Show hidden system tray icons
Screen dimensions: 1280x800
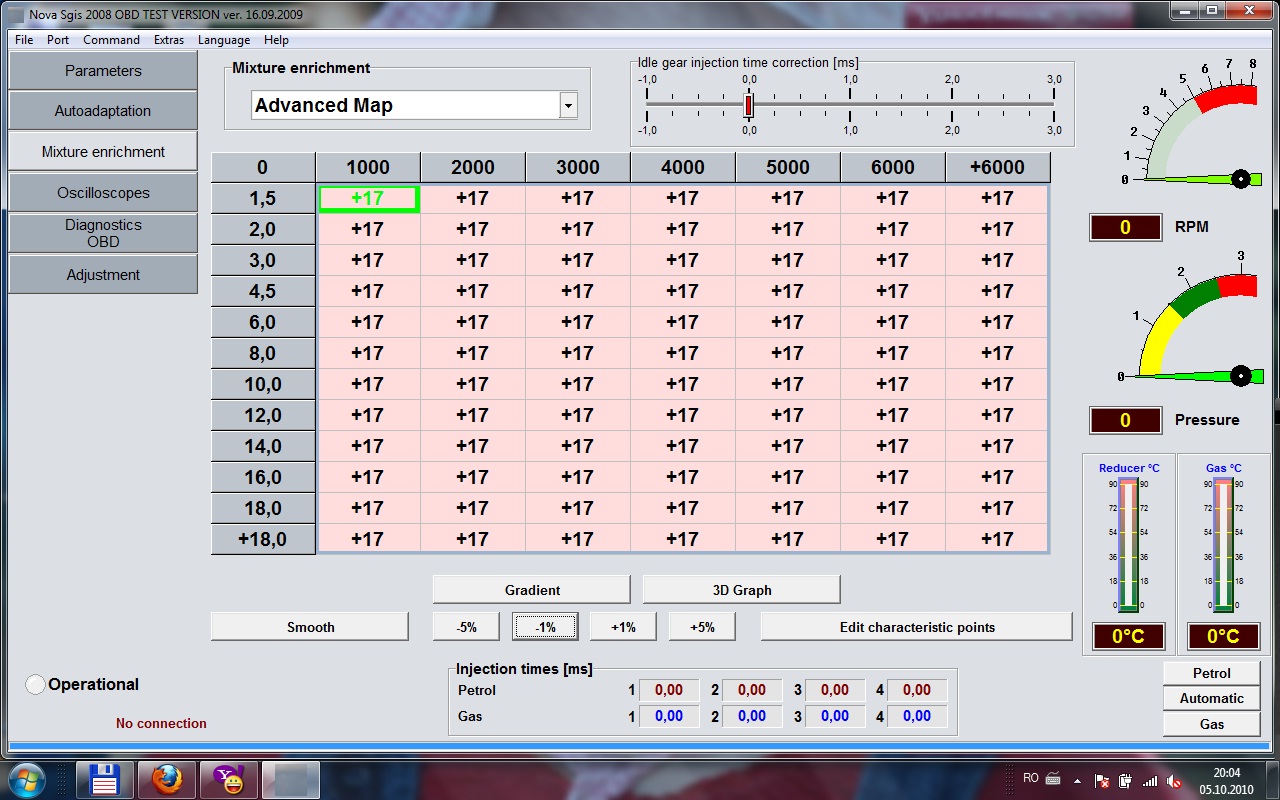(x=1077, y=780)
